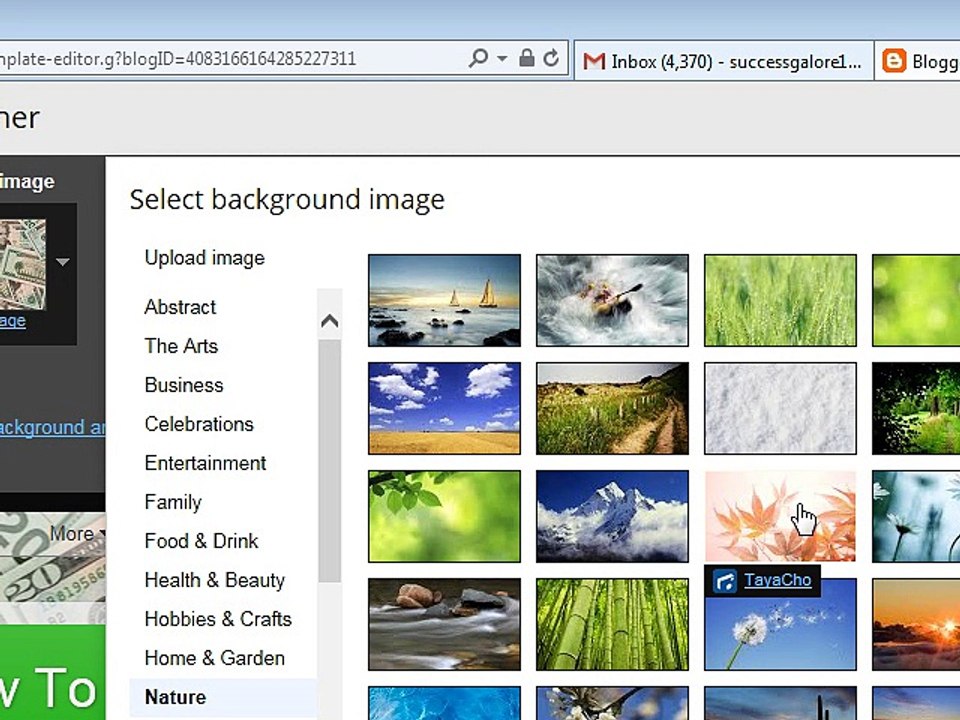Choose The Arts category

tap(181, 346)
